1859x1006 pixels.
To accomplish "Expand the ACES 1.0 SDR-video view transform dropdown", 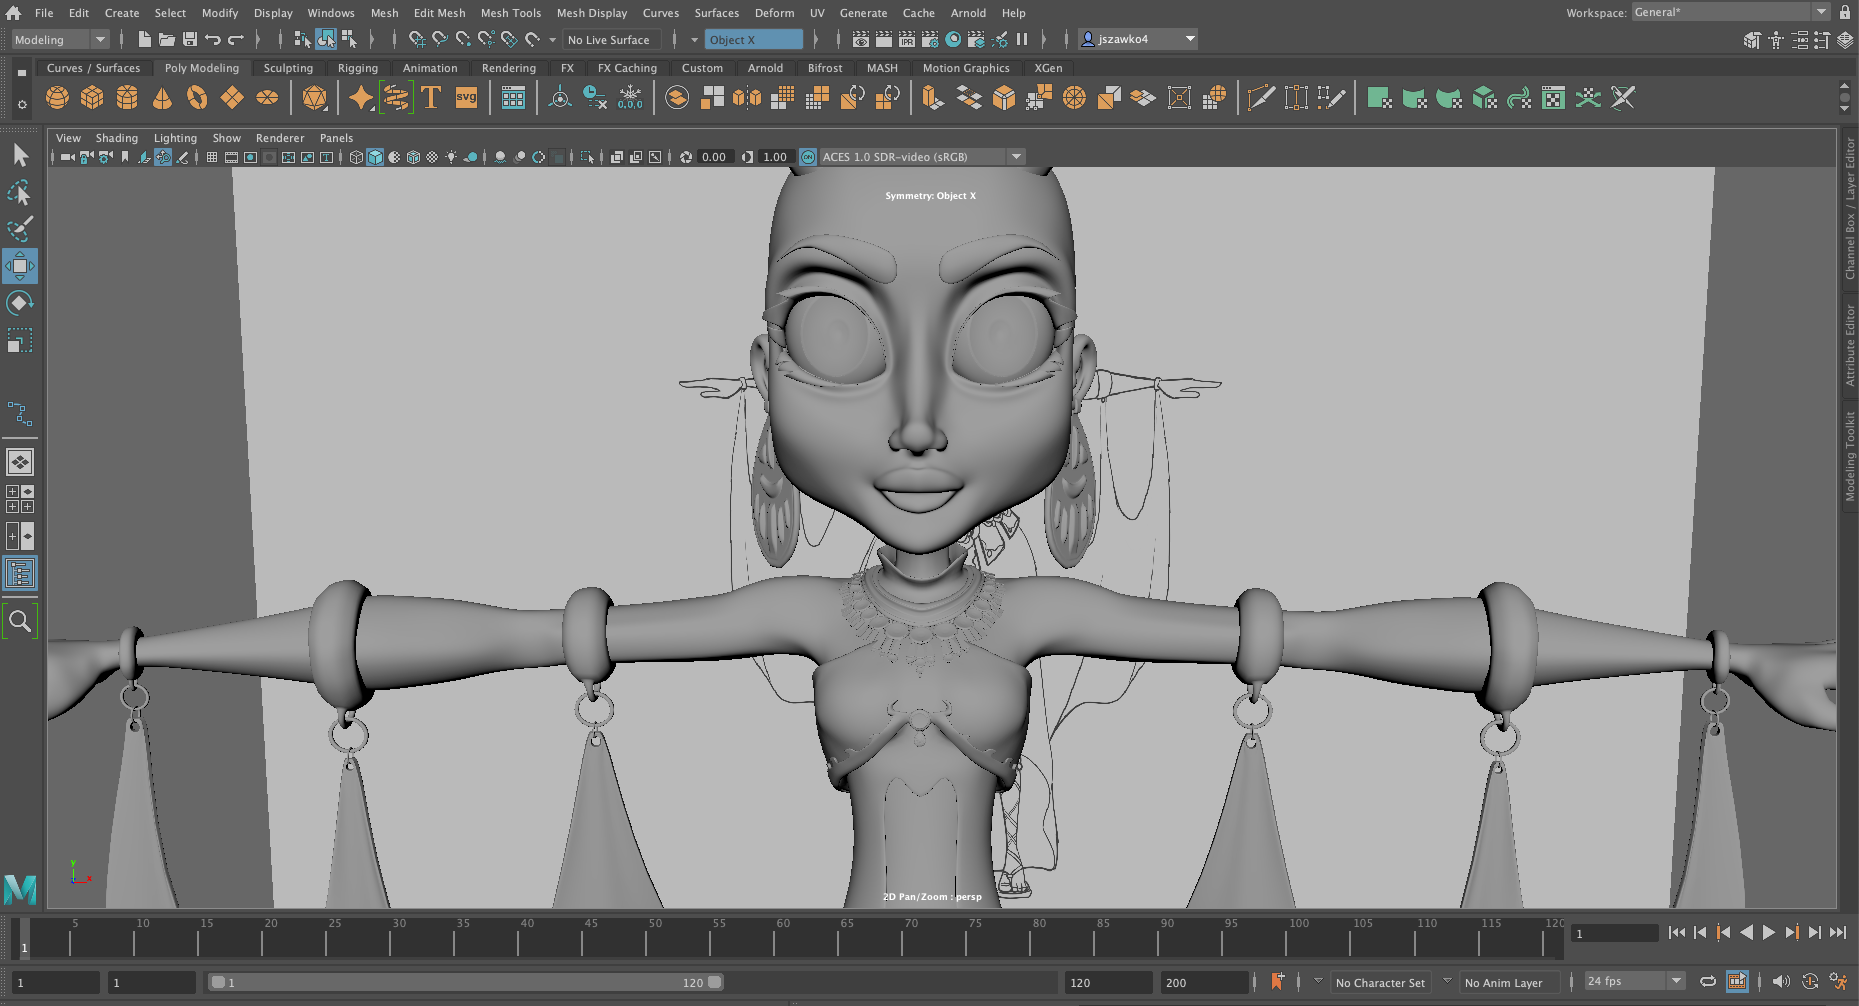I will click(1016, 157).
